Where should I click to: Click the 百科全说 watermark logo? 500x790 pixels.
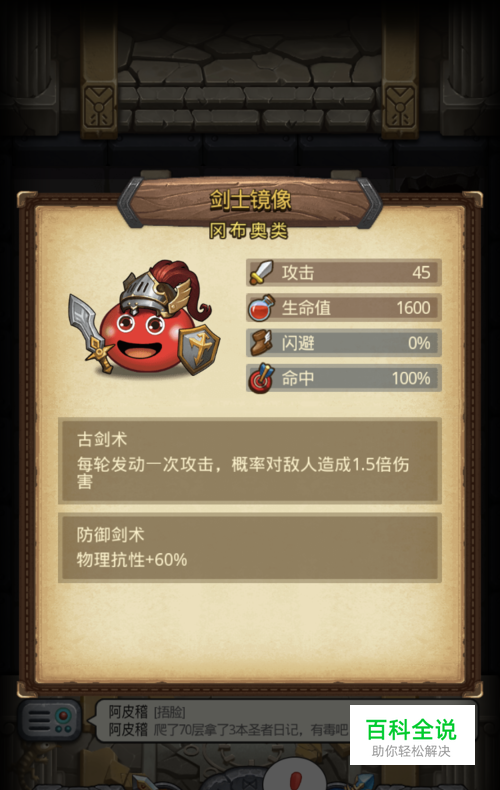pos(412,735)
